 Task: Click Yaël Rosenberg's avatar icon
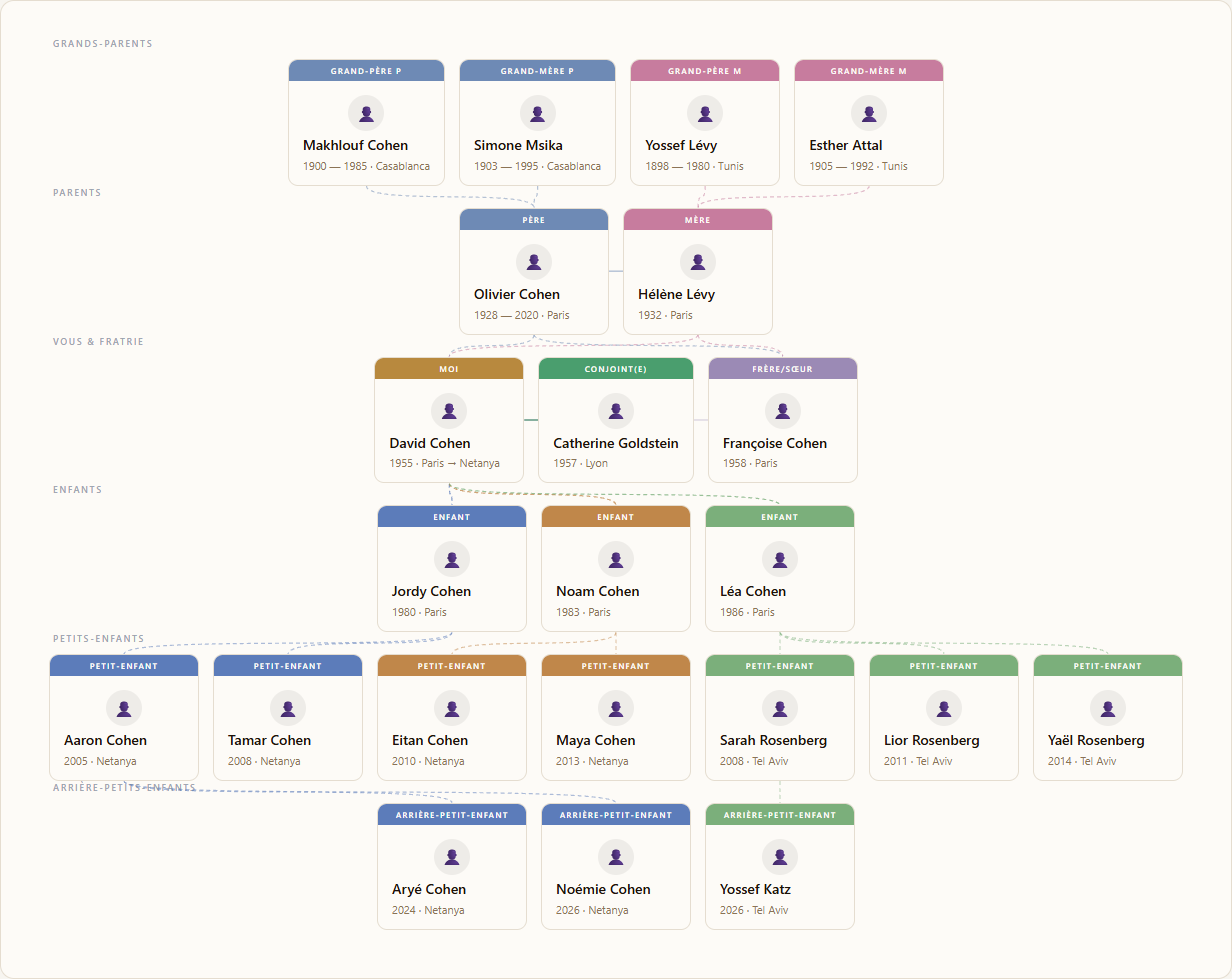tap(1108, 708)
